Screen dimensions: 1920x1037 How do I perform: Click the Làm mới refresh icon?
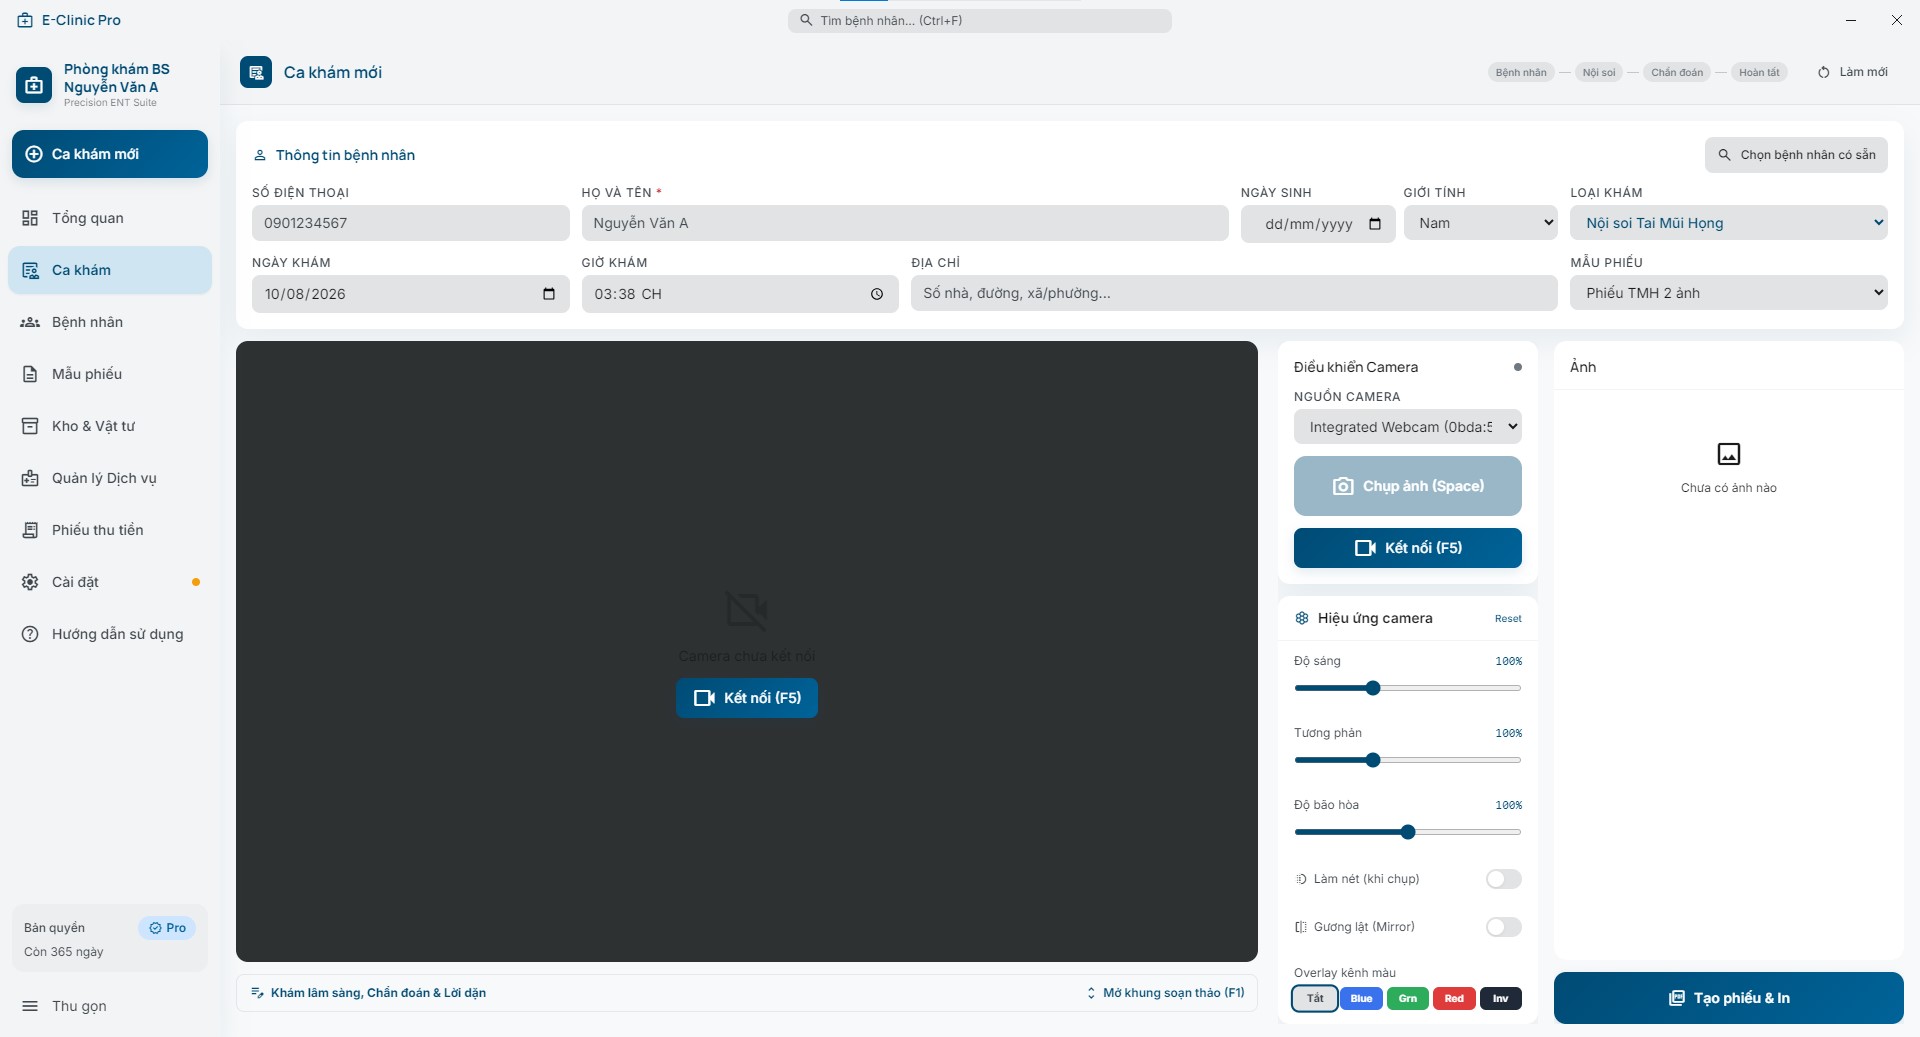click(1824, 72)
